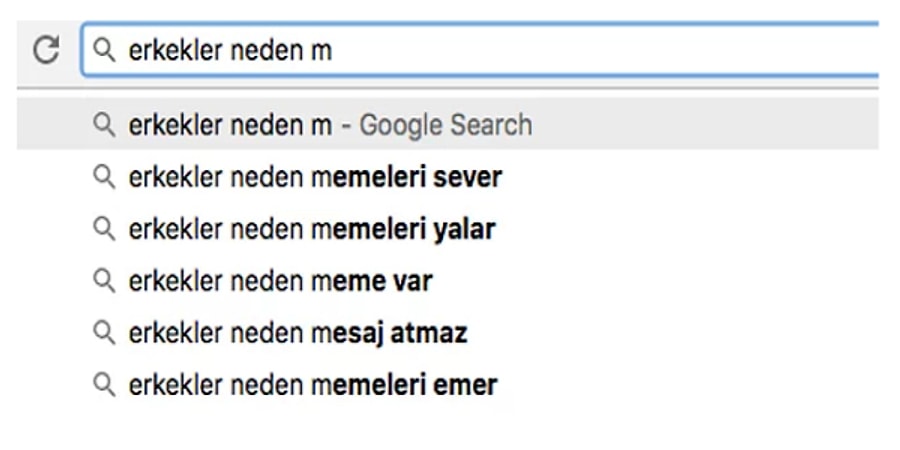Click the search icon next to "memeleri emer"
This screenshot has width=900, height=450.
tap(103, 384)
